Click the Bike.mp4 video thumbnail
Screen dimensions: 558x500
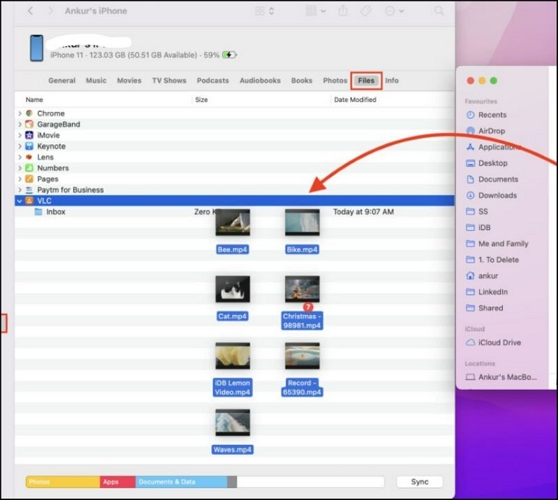[x=302, y=222]
